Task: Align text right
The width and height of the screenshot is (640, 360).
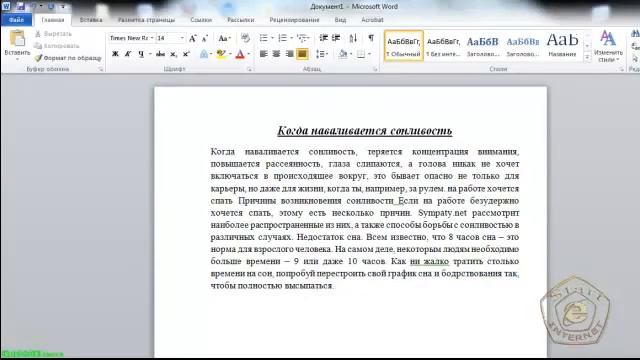Action: pos(289,54)
